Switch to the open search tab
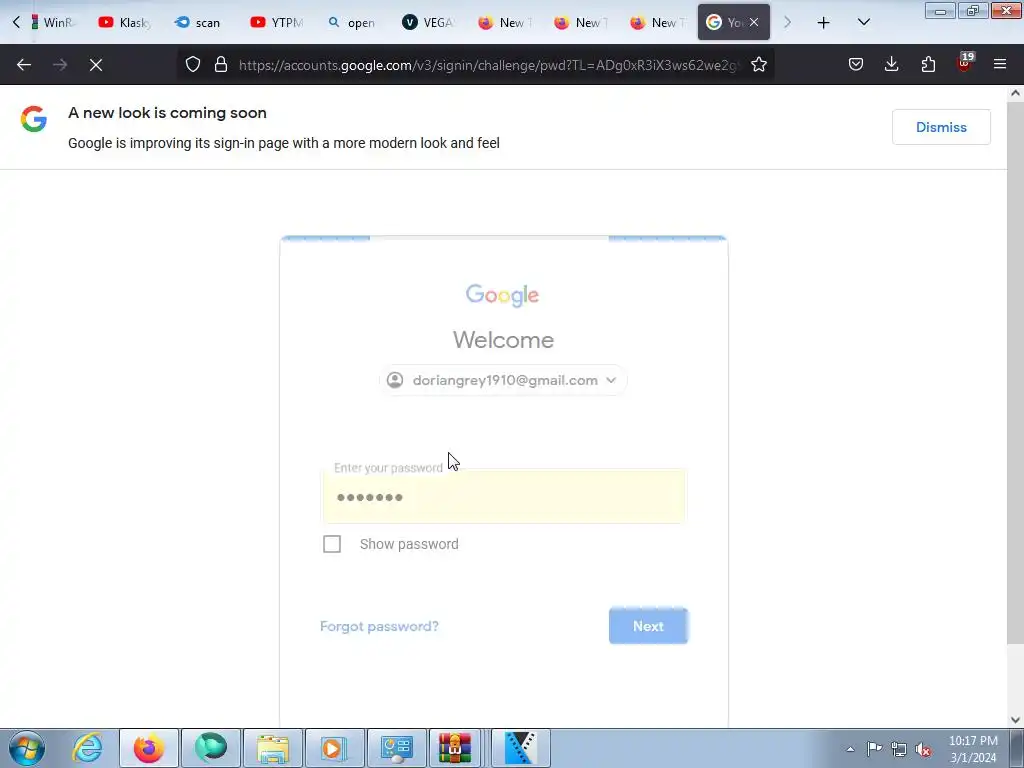 click(353, 22)
